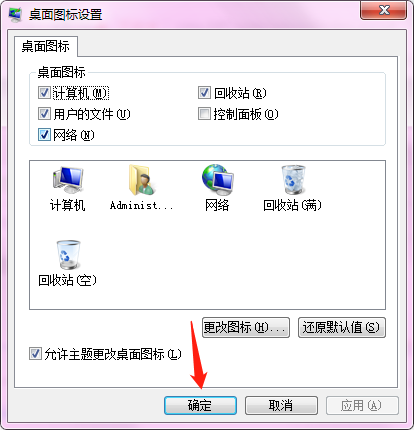This screenshot has width=414, height=430.
Task: Confirm with the 确定 button
Action: click(200, 405)
